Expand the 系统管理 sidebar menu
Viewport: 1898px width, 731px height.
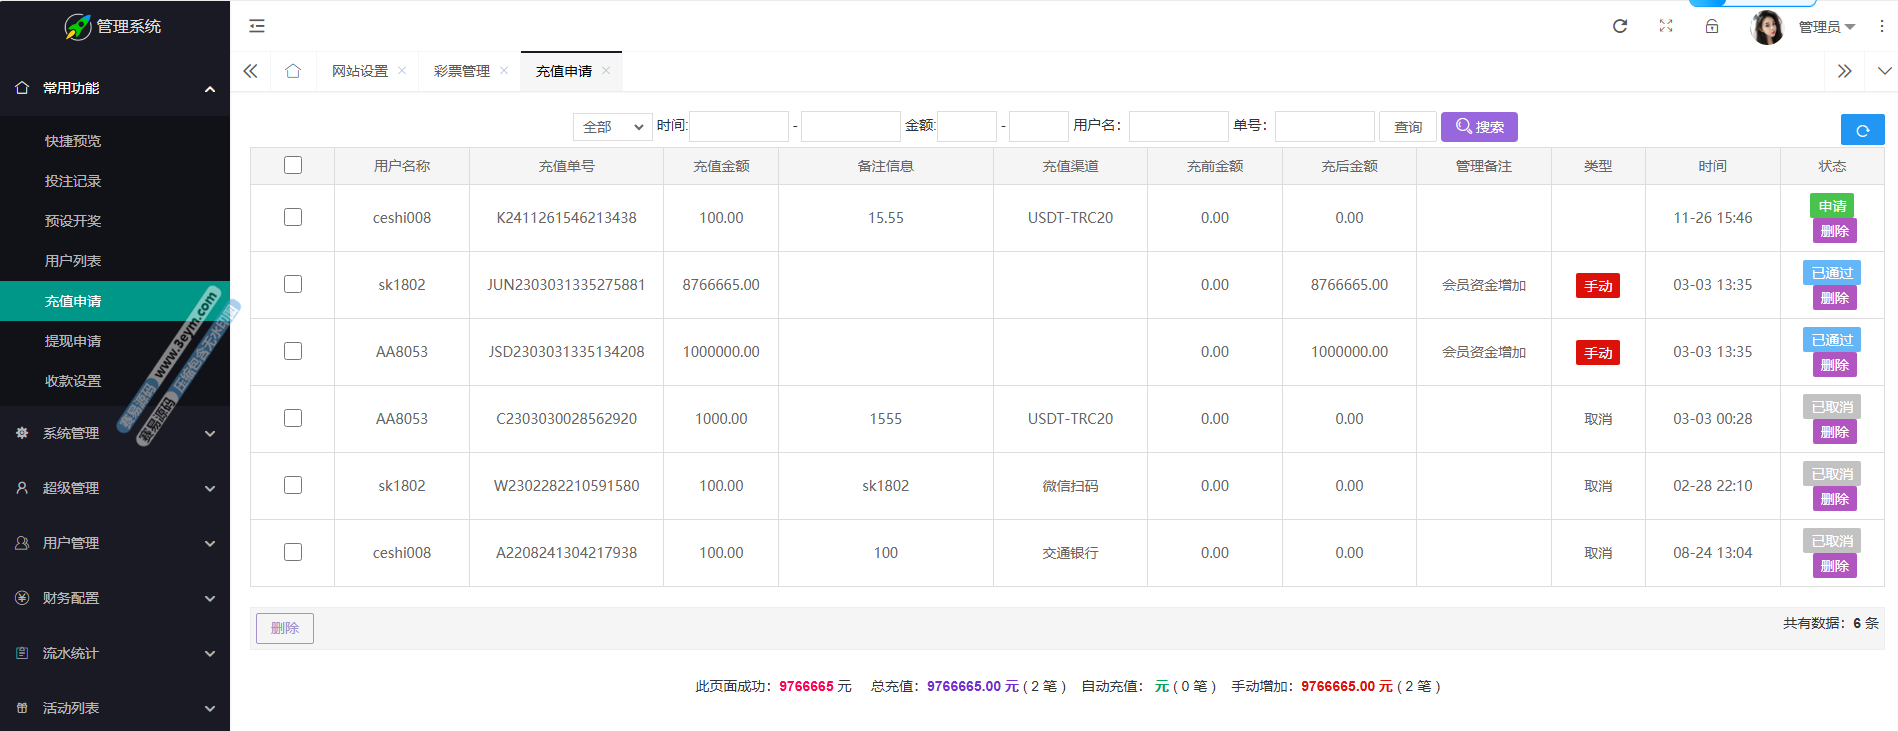[115, 433]
